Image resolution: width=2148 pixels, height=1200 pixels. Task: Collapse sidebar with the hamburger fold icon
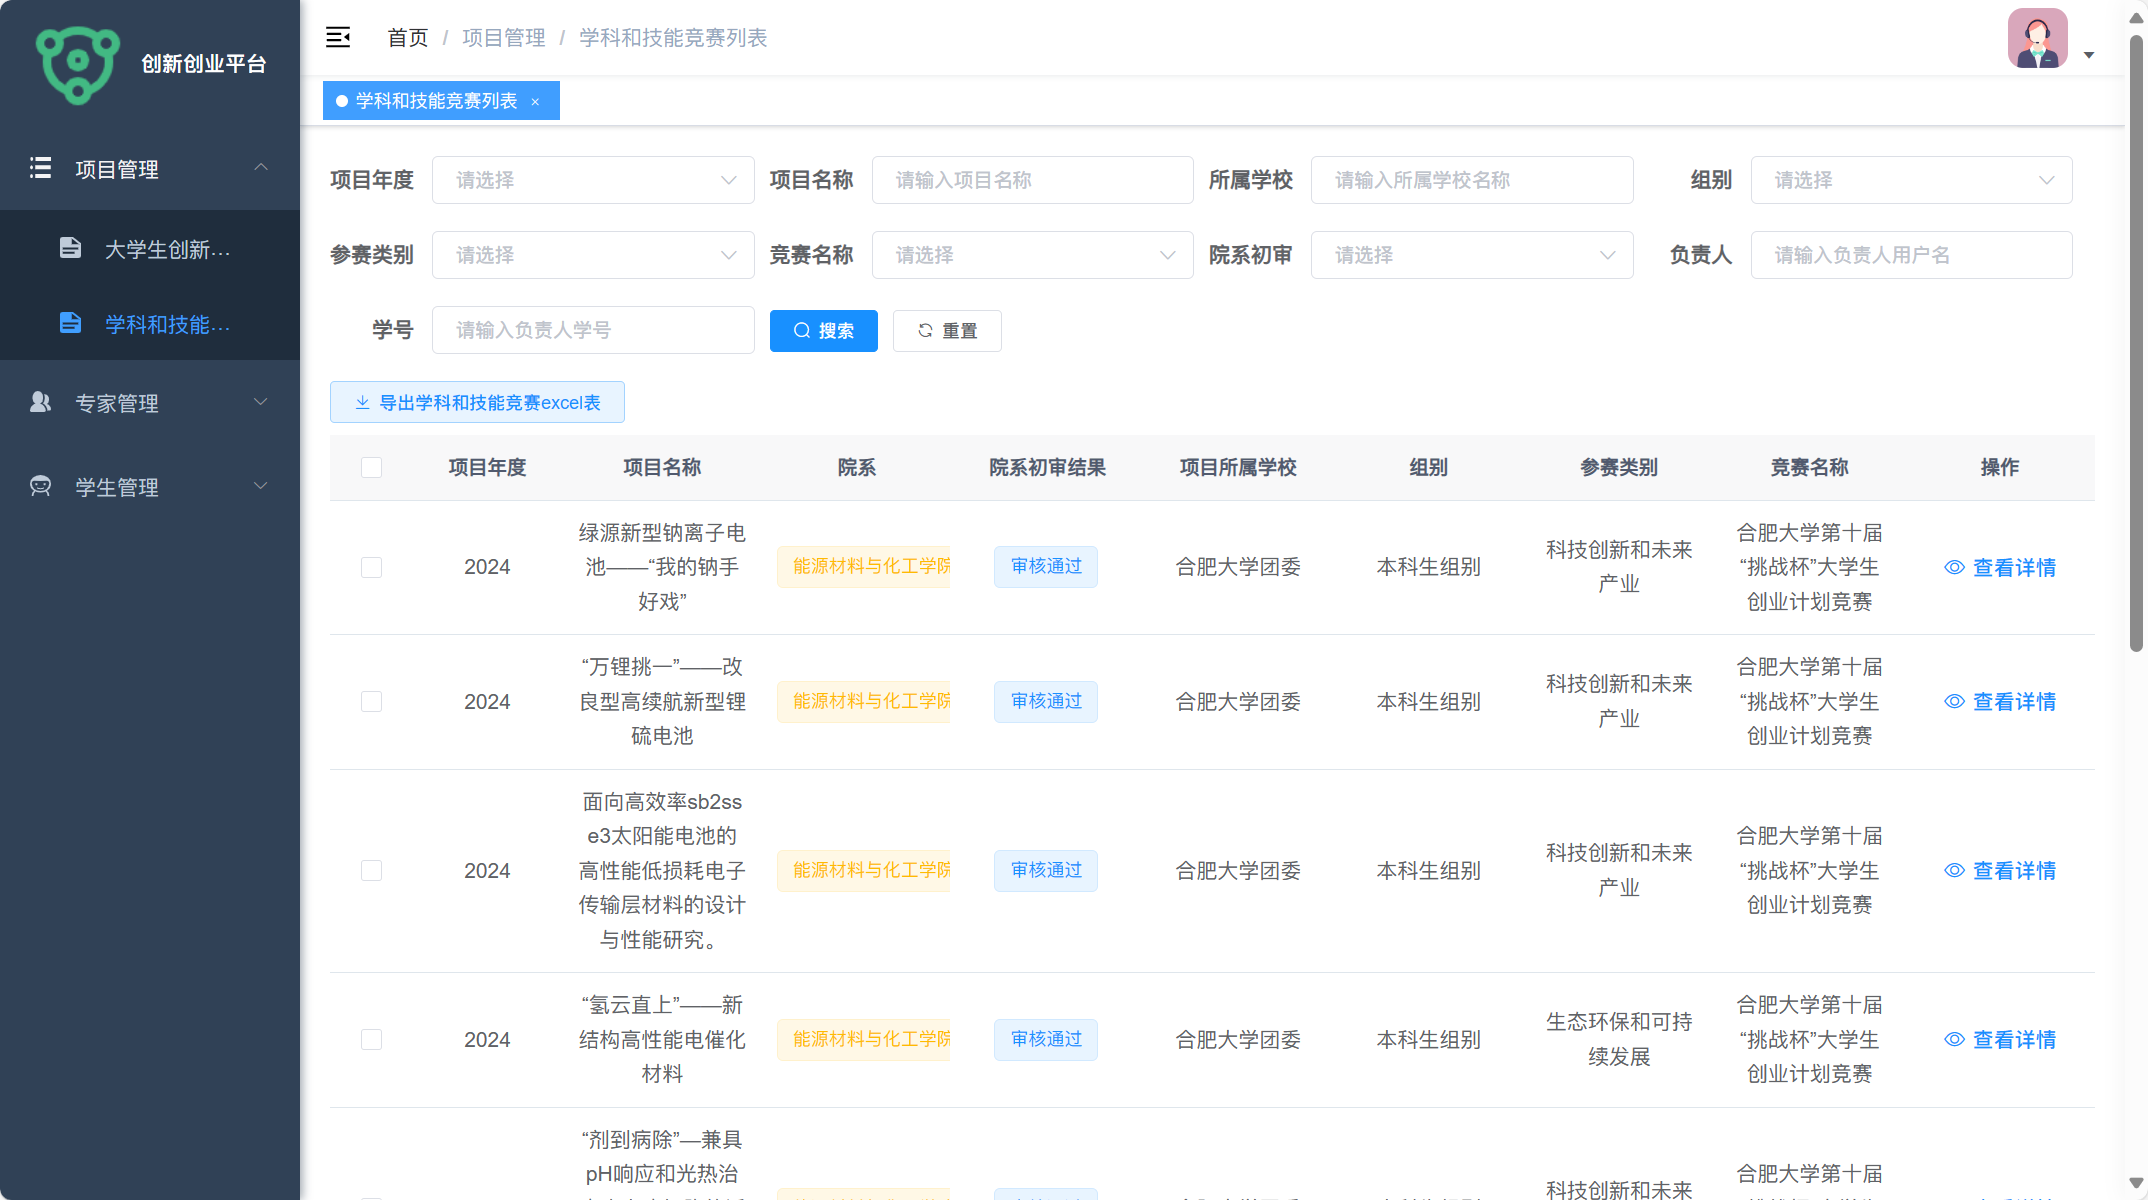tap(338, 38)
